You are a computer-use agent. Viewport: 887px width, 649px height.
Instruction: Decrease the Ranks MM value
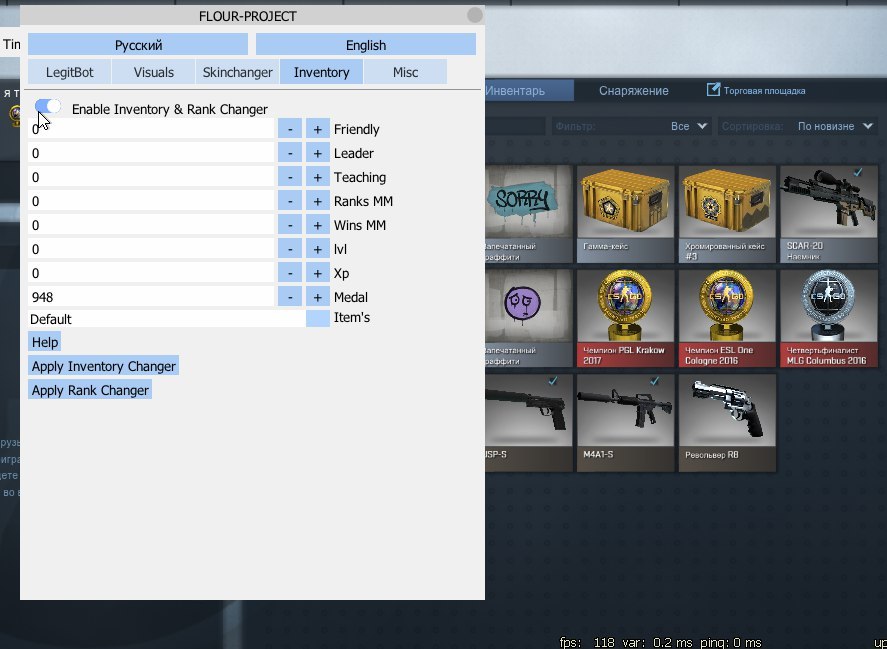(x=290, y=201)
